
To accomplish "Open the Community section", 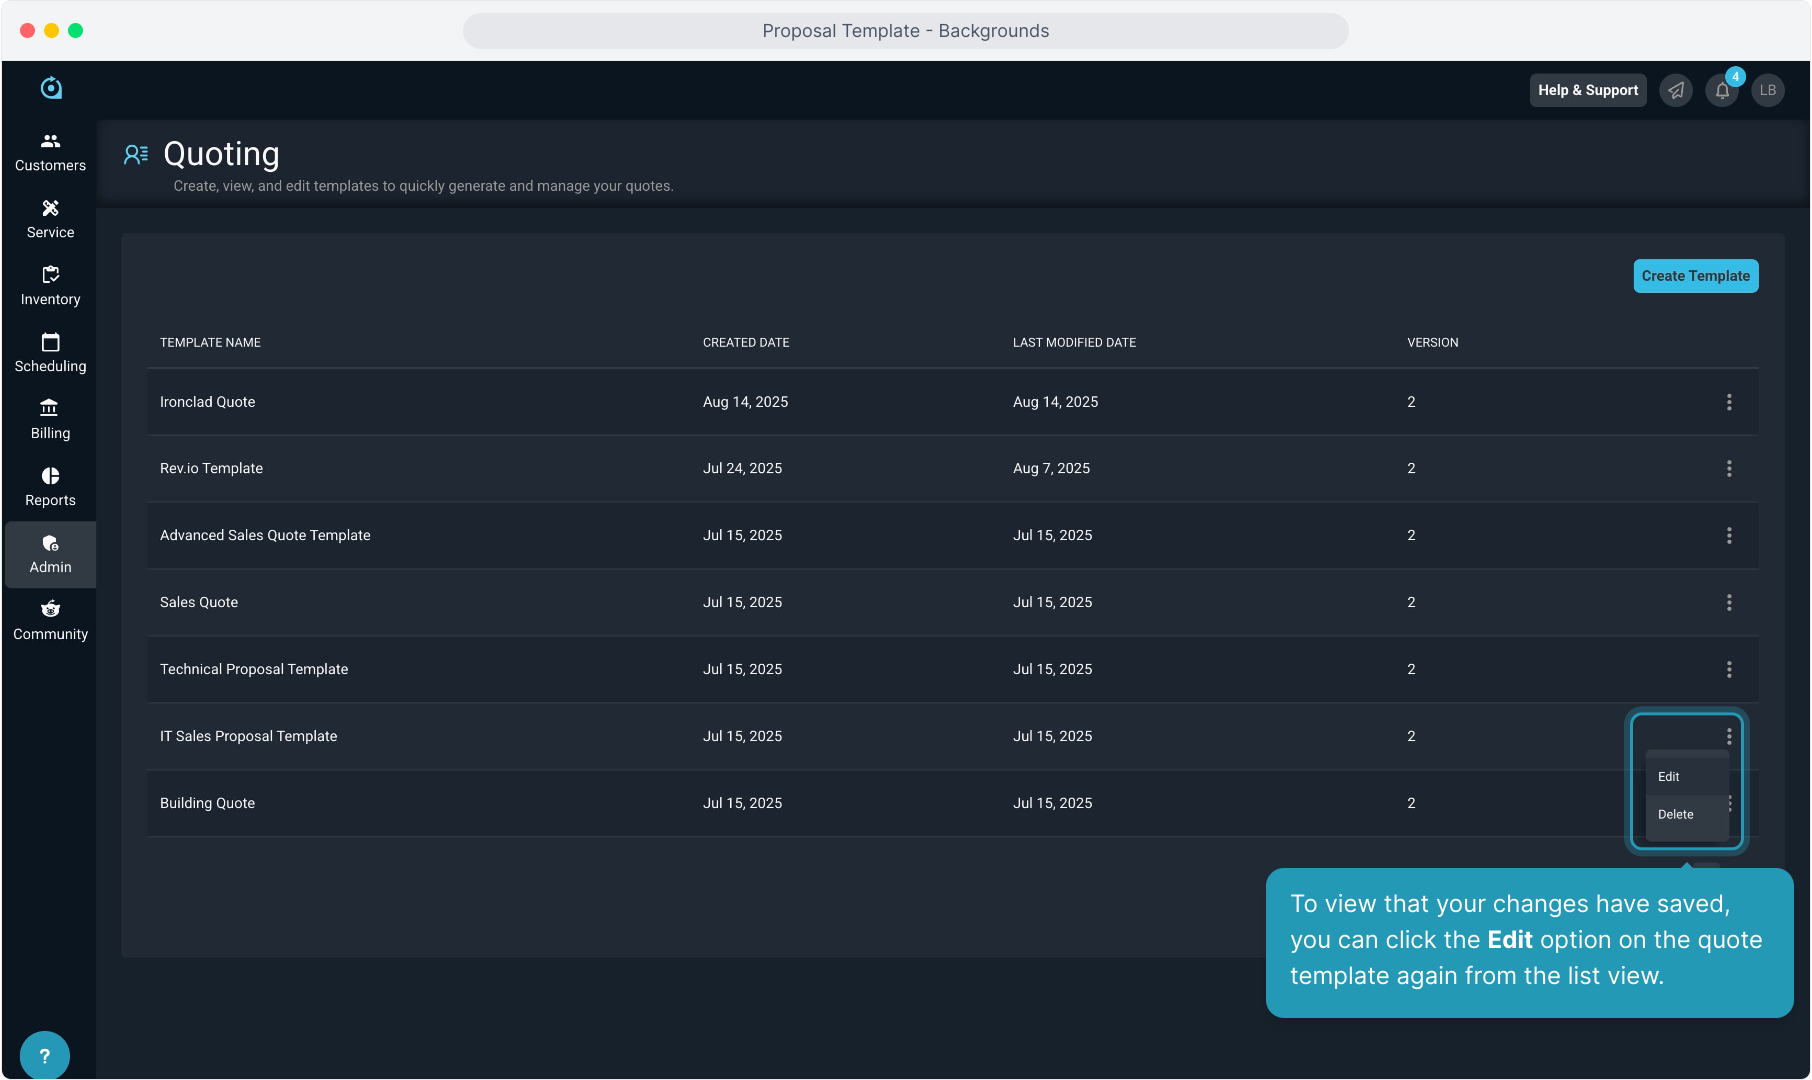I will (x=50, y=622).
